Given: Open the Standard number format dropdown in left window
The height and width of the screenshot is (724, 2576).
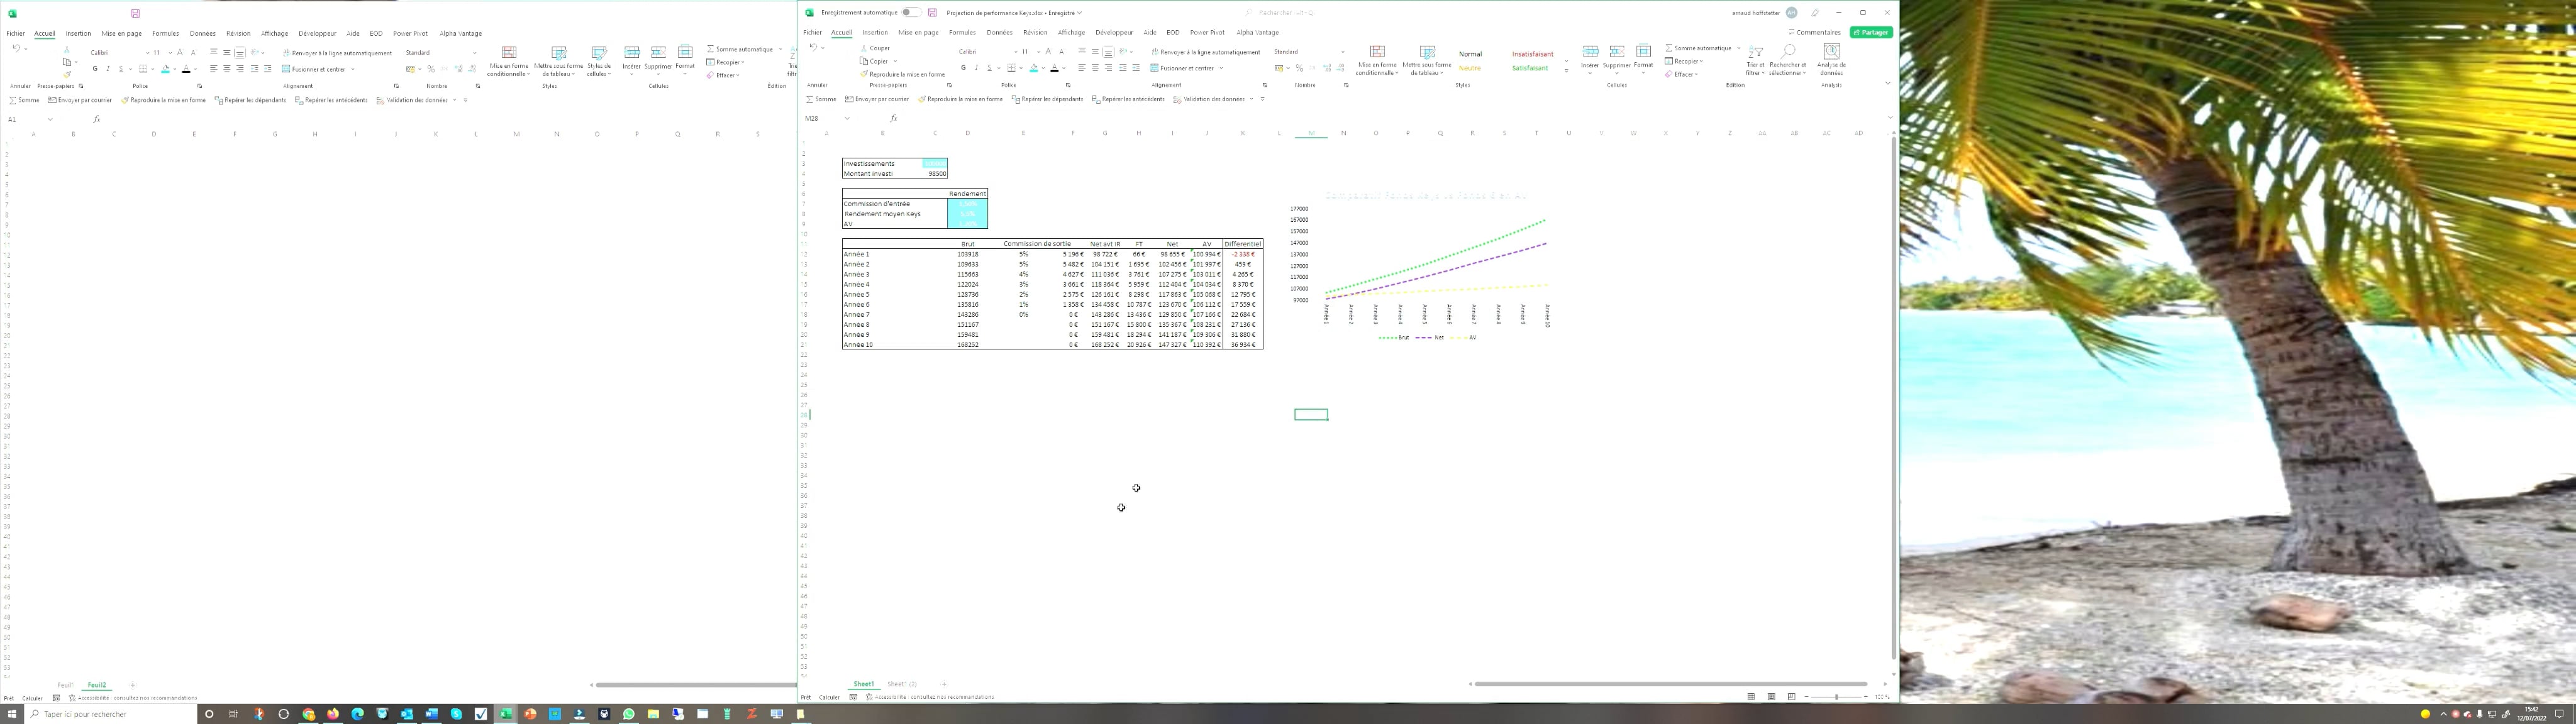Looking at the screenshot, I should [474, 53].
